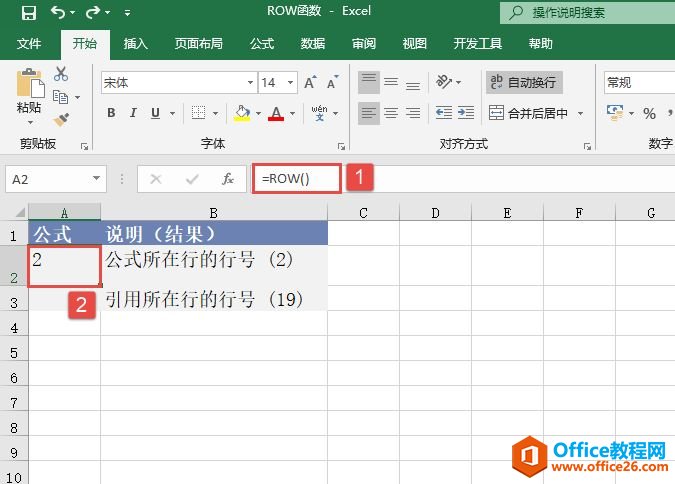Open the 文件 menu tab

click(29, 43)
